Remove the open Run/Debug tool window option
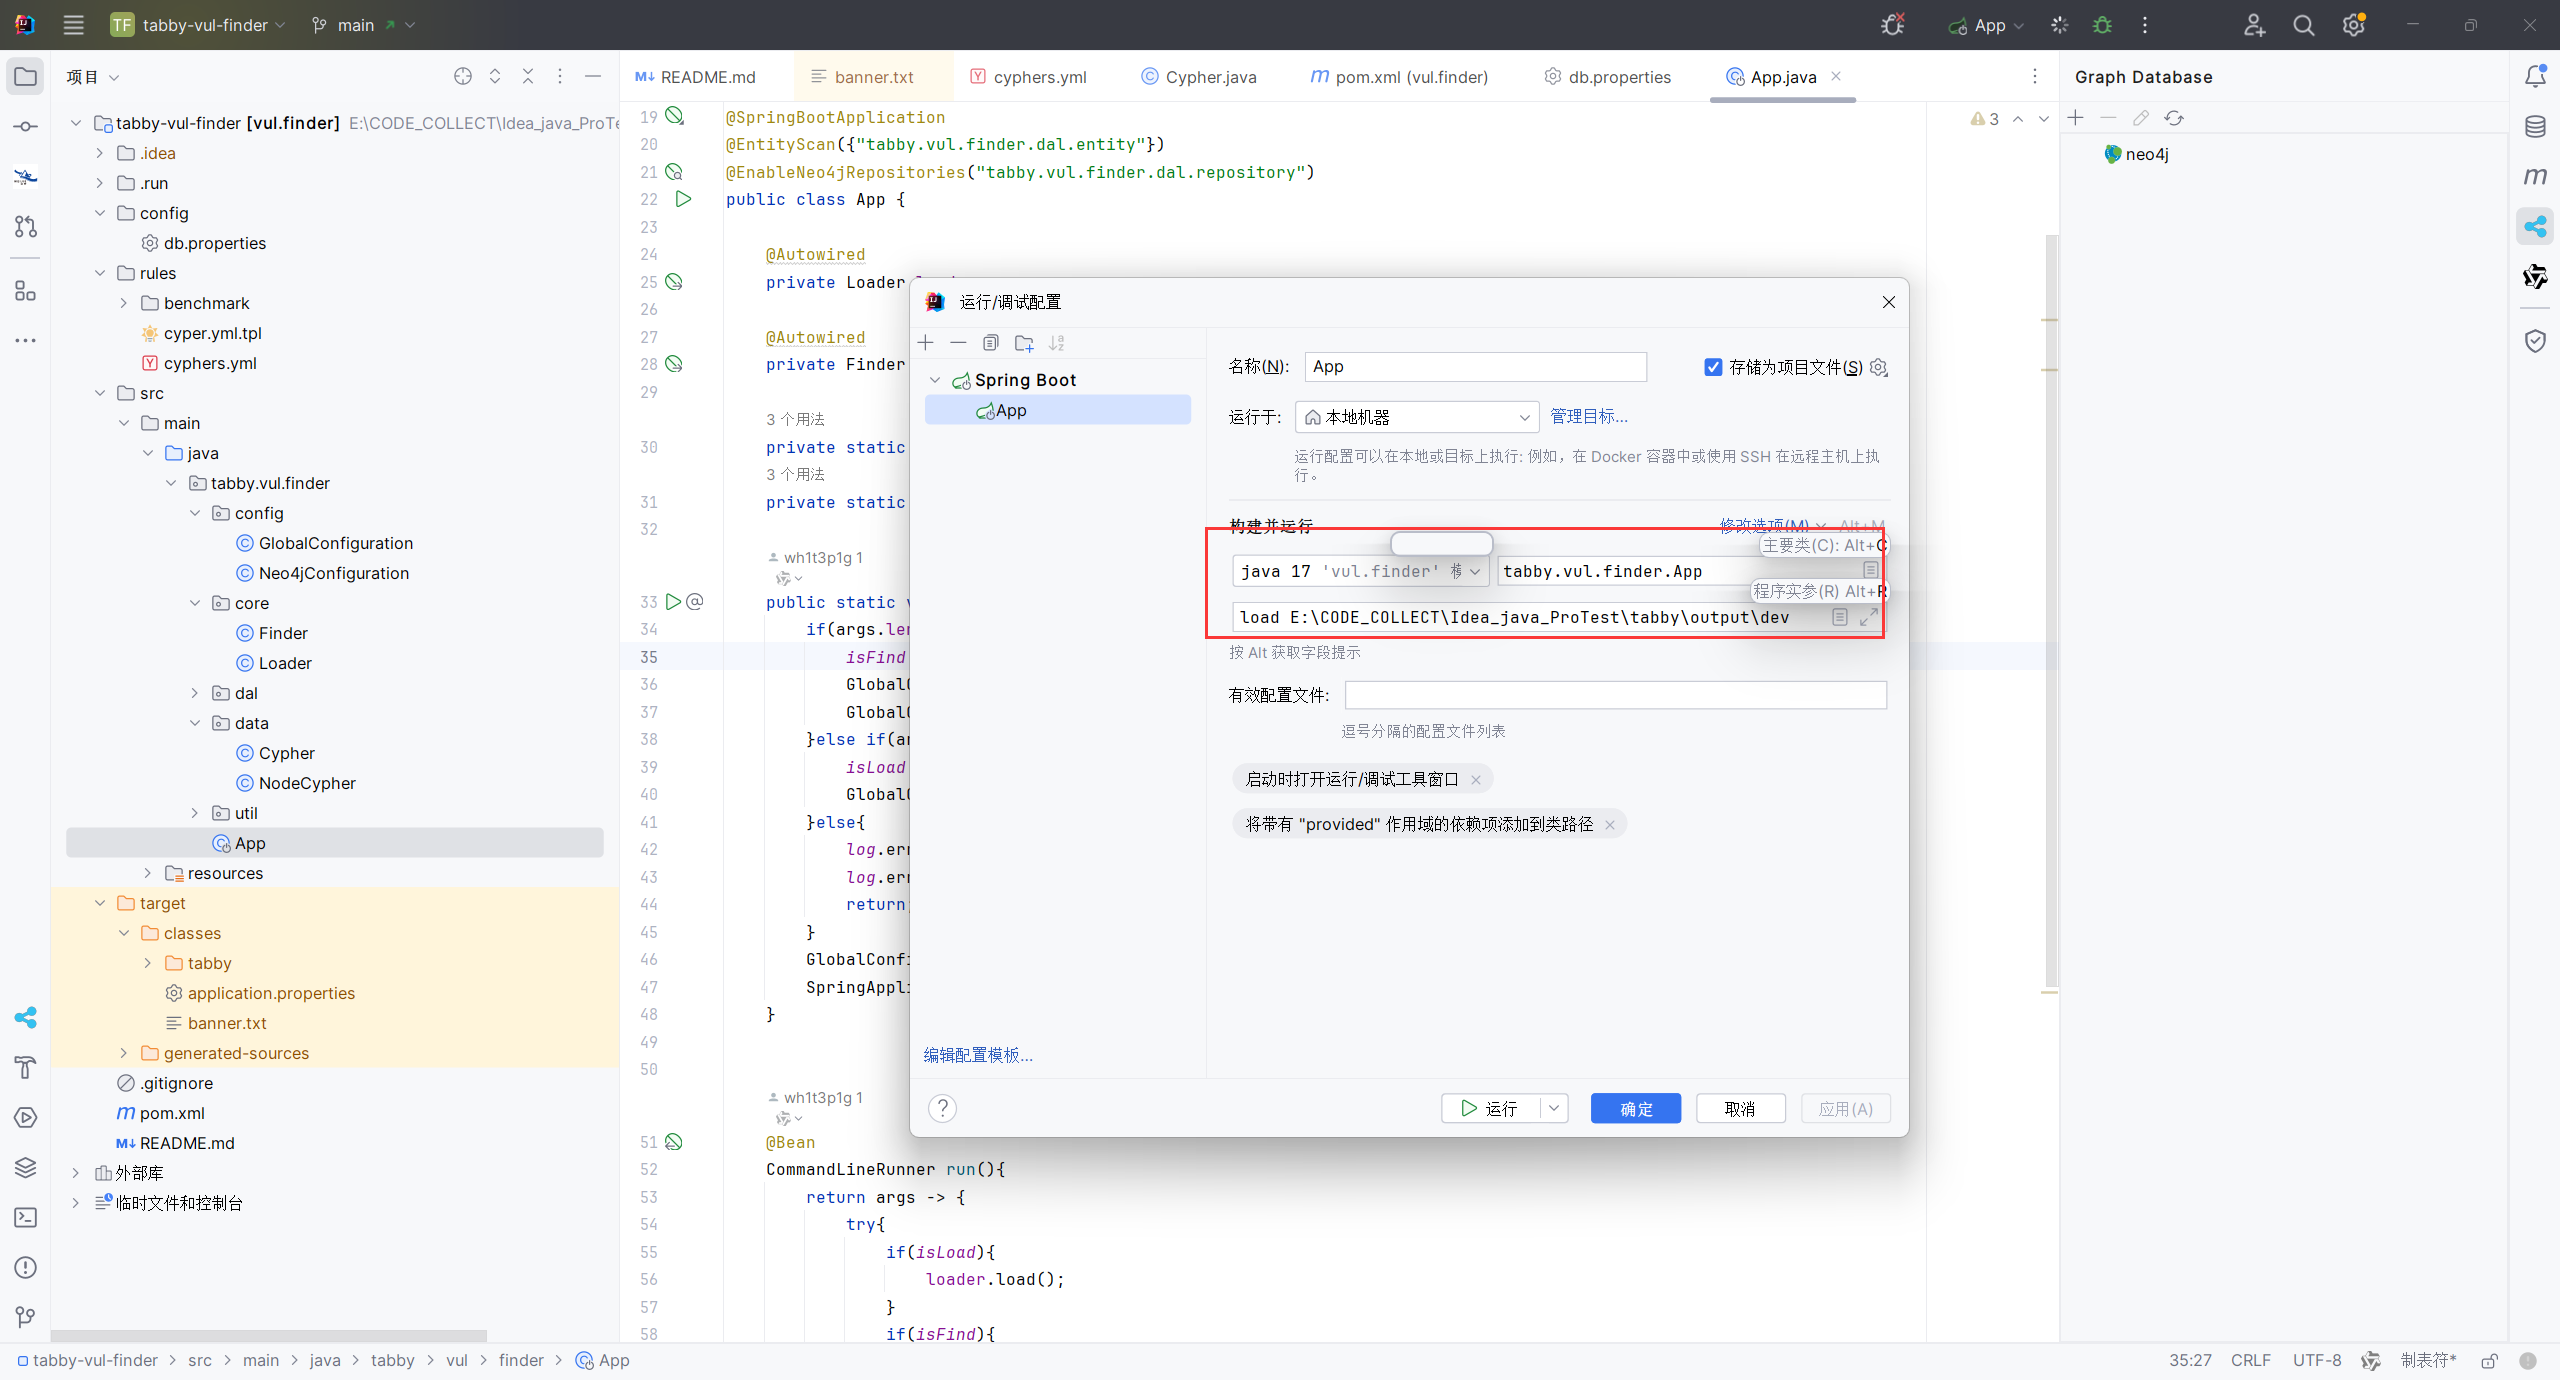2560x1380 pixels. tap(1476, 780)
